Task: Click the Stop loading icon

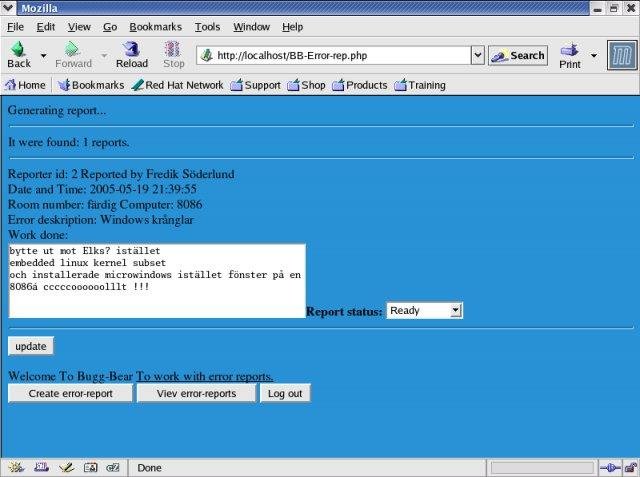Action: [x=173, y=49]
